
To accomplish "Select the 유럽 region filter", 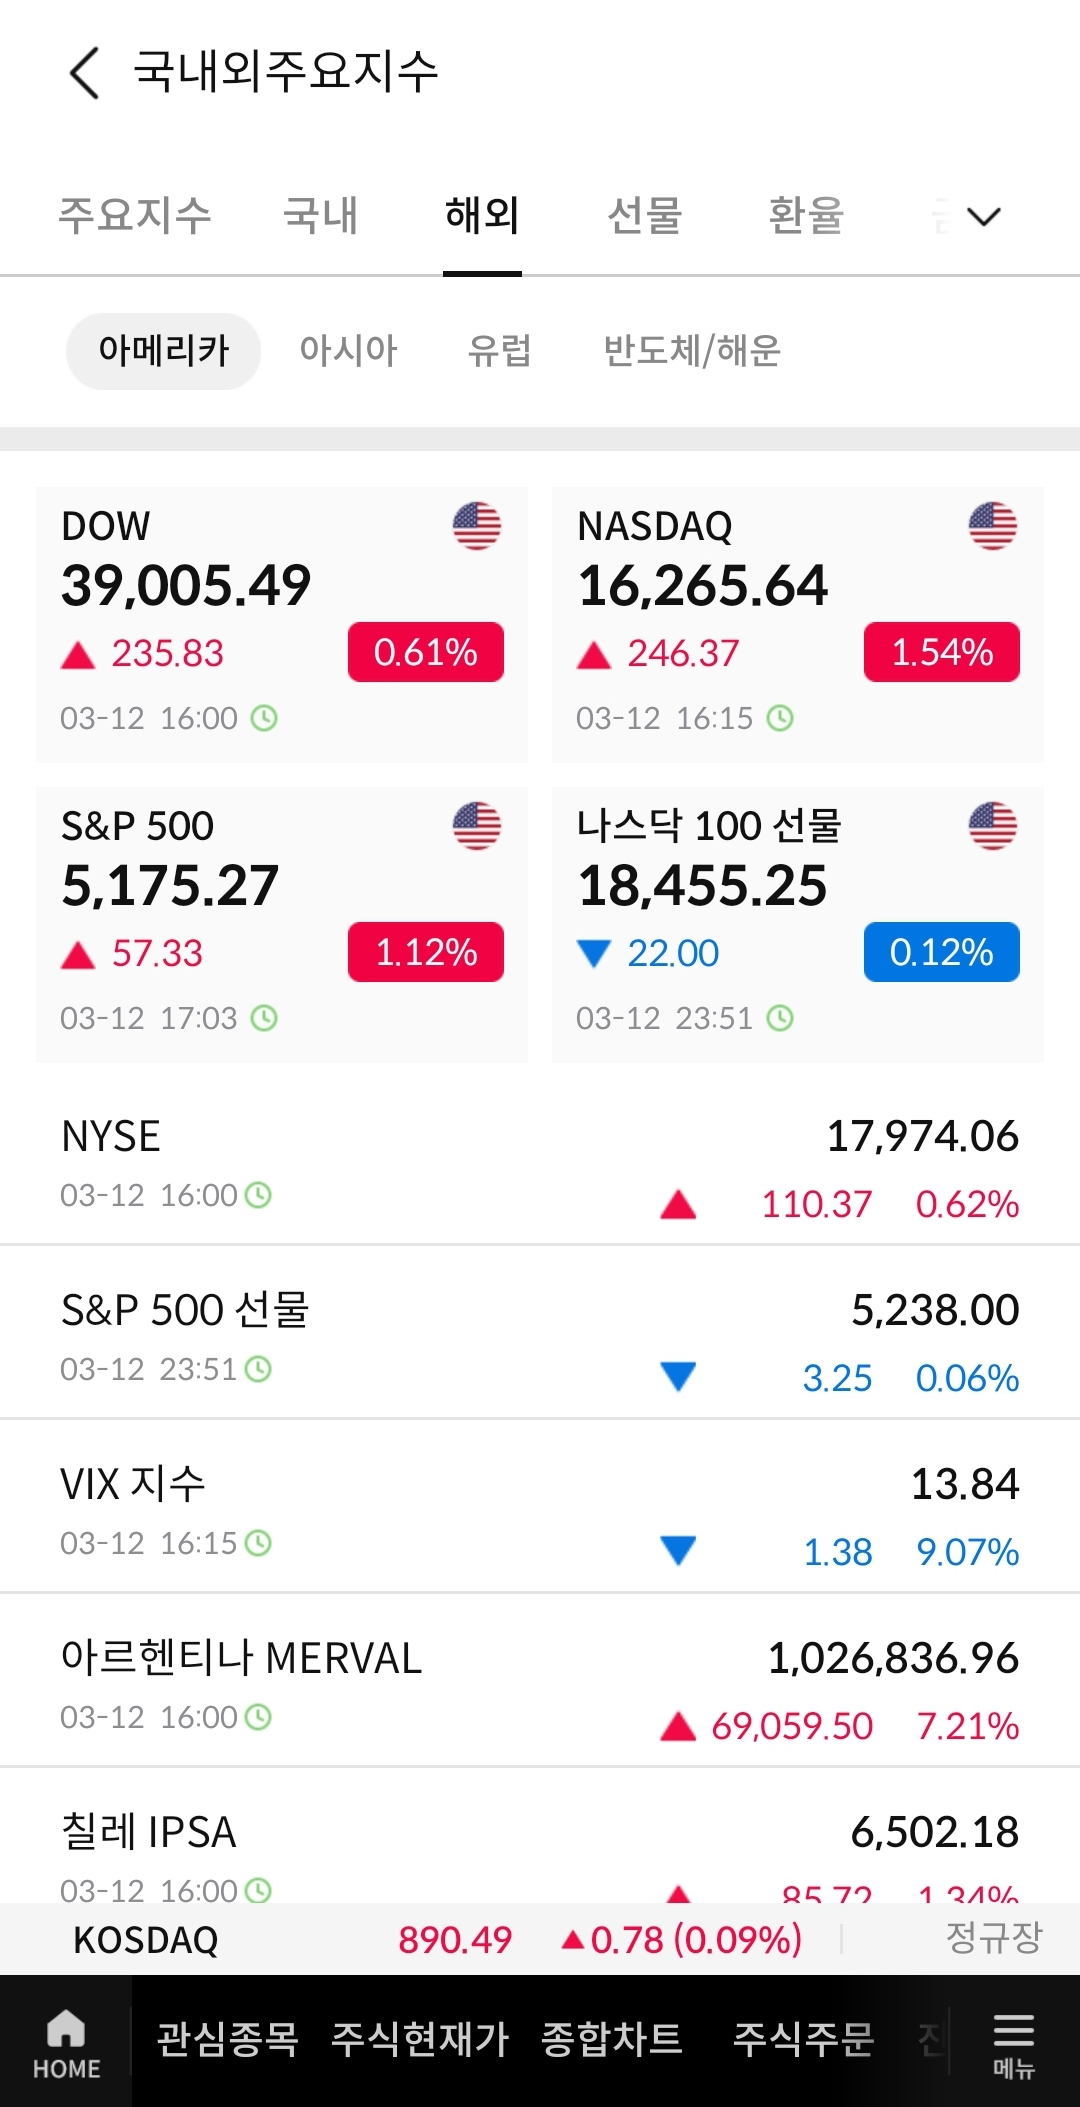I will point(499,351).
